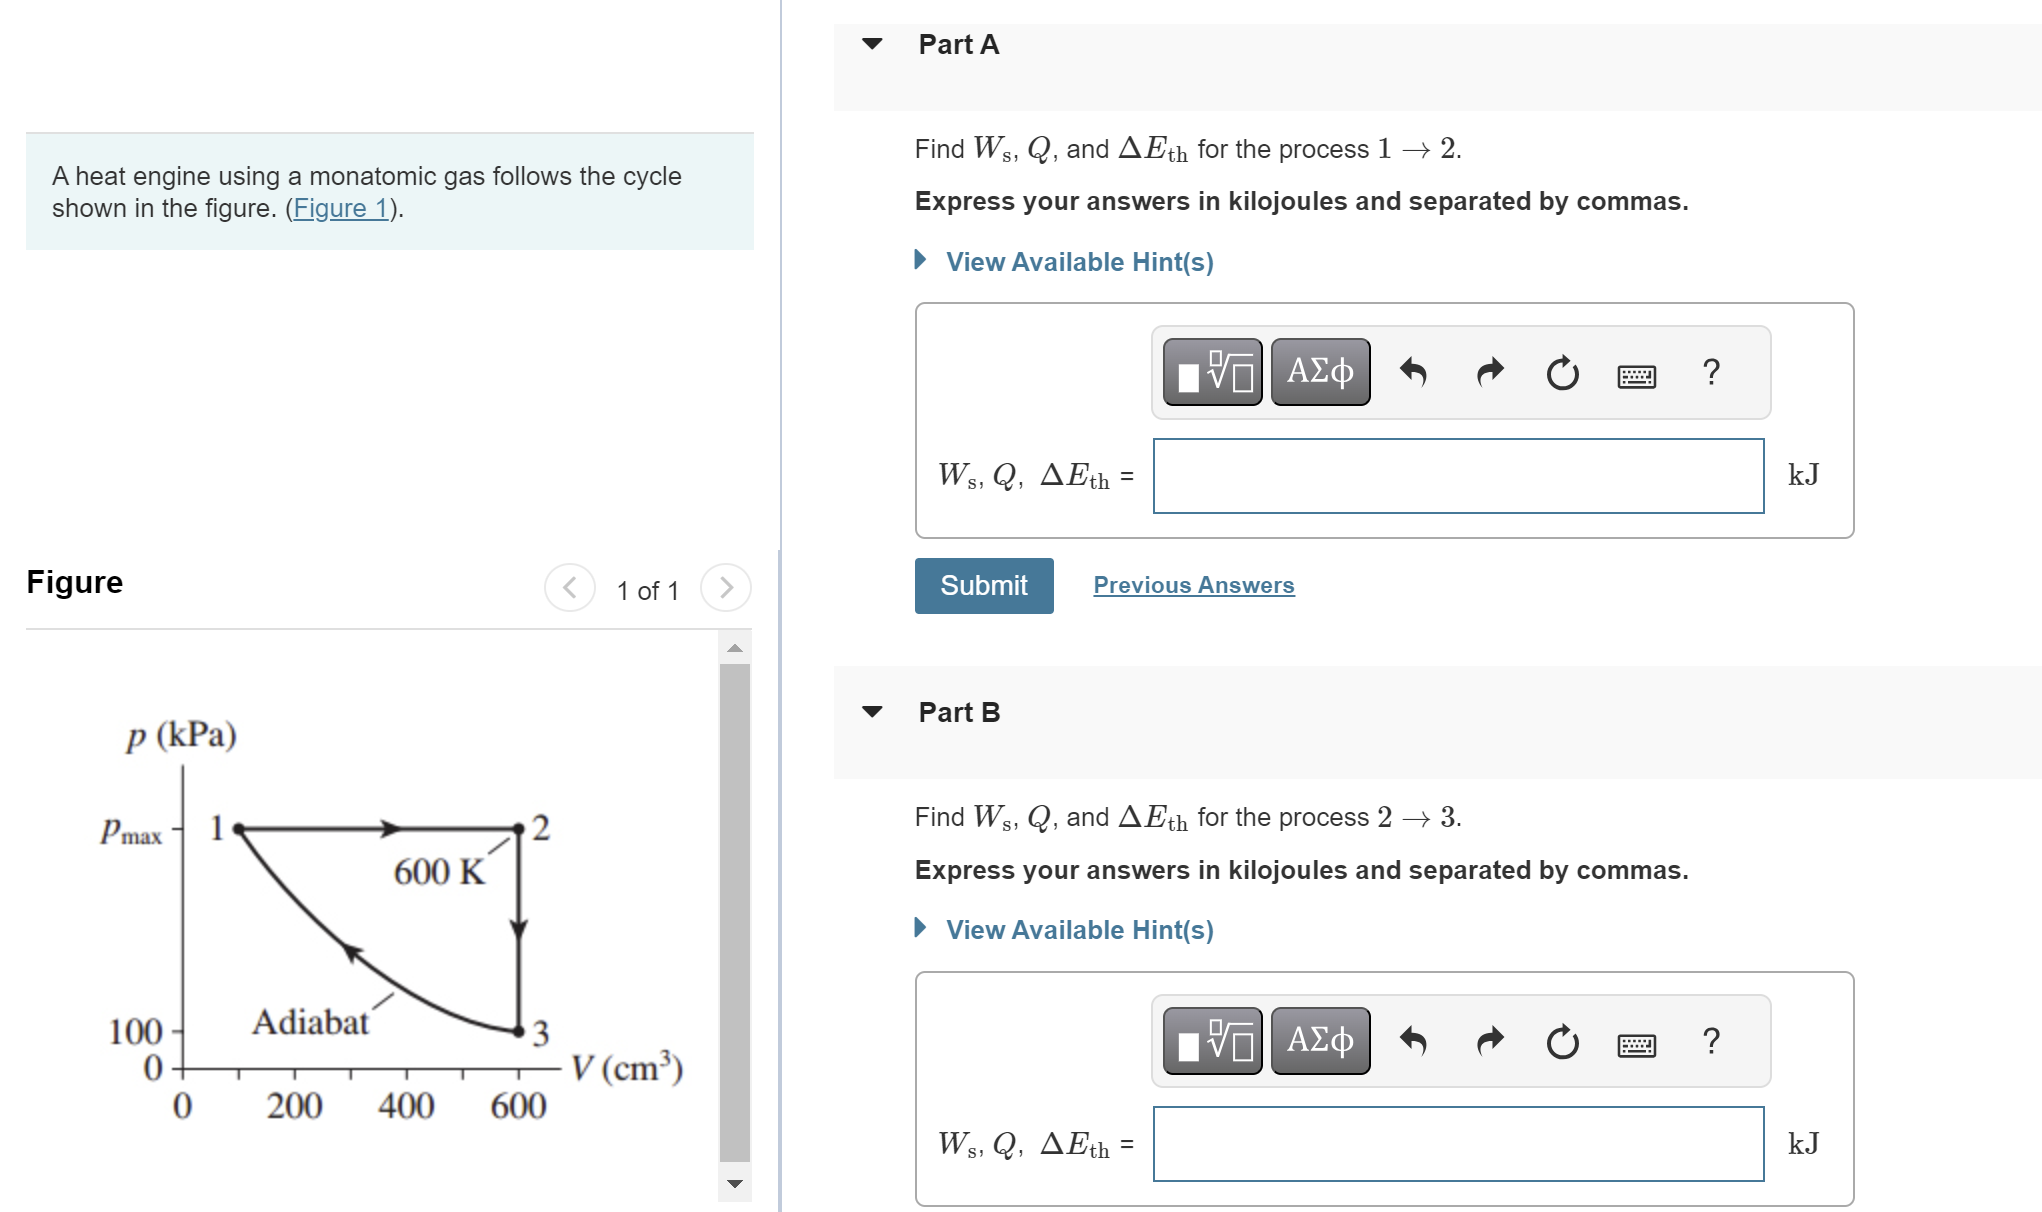
Task: Collapse the Part A section
Action: click(x=872, y=44)
